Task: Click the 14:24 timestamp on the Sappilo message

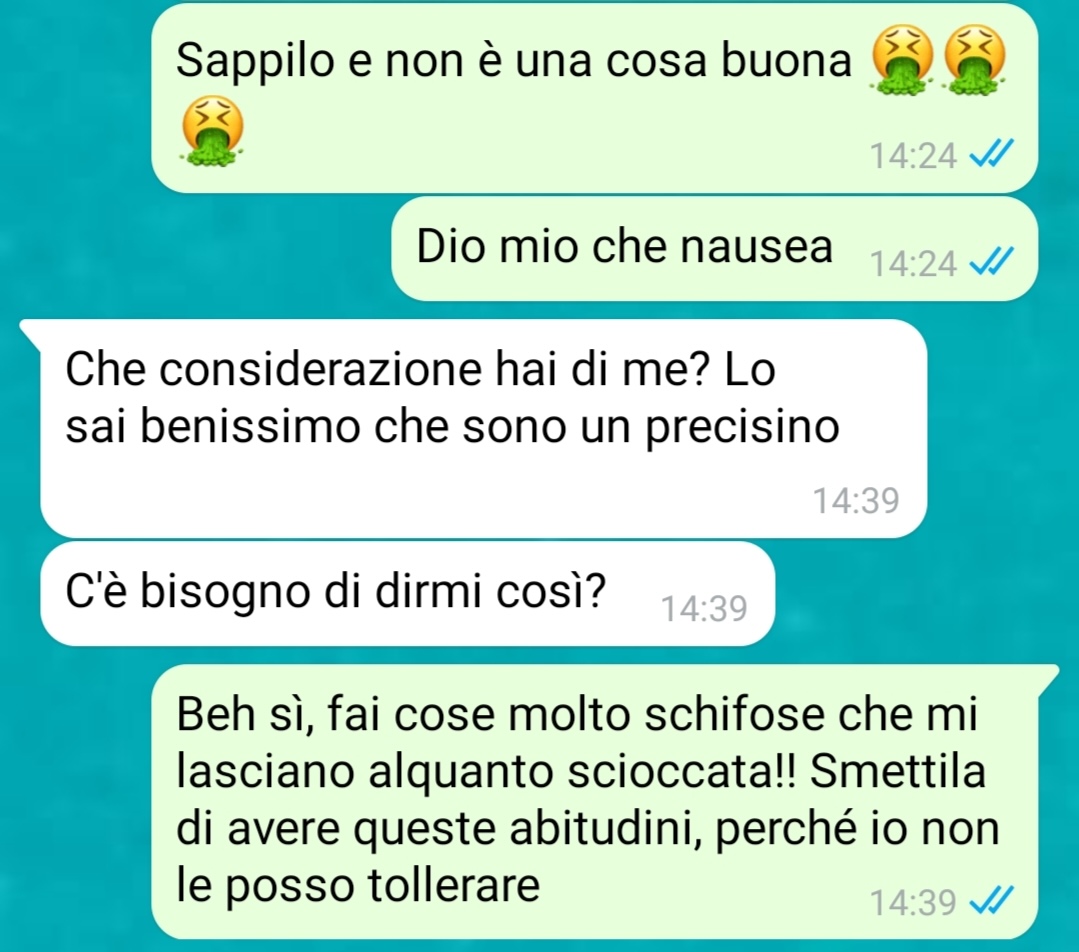Action: (913, 156)
